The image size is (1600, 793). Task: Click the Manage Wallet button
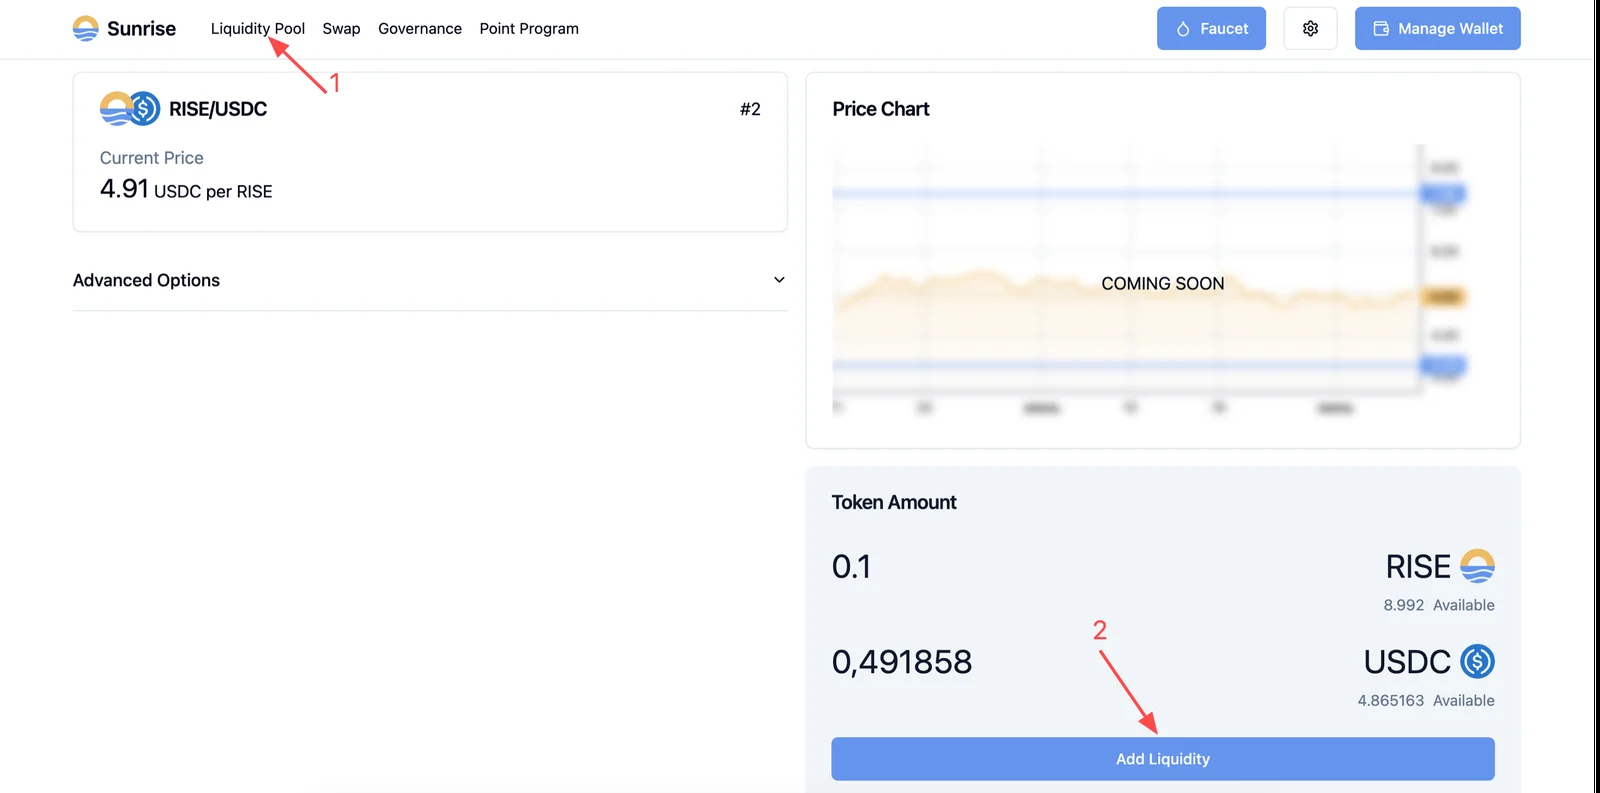(x=1437, y=28)
